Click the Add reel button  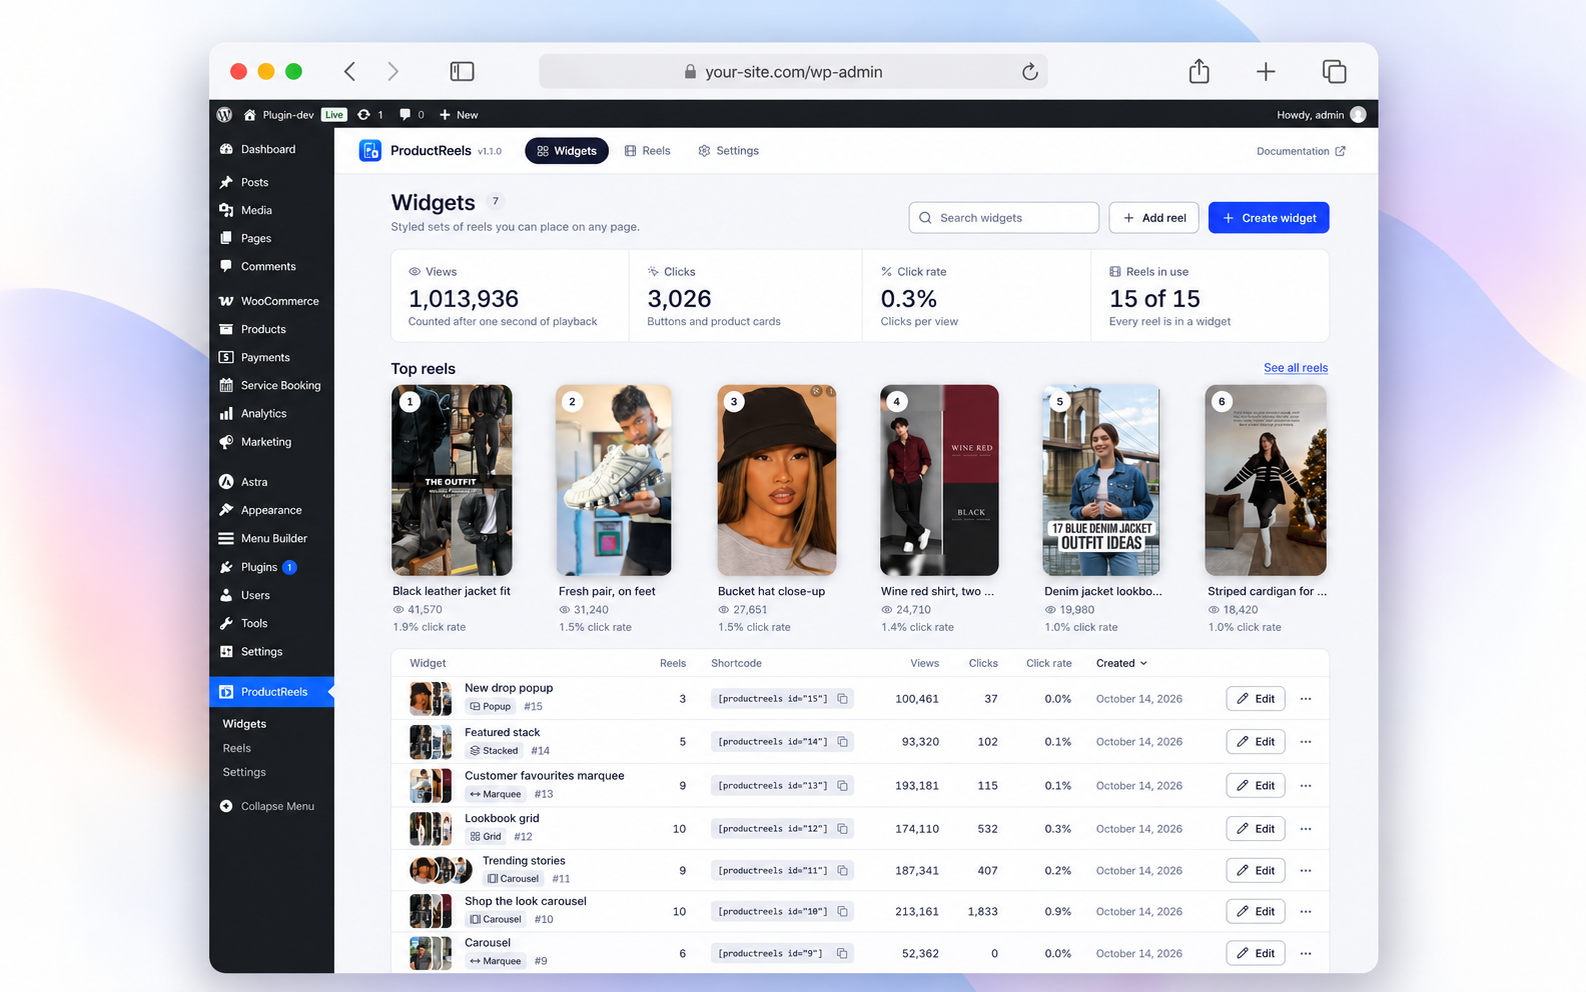pos(1154,218)
